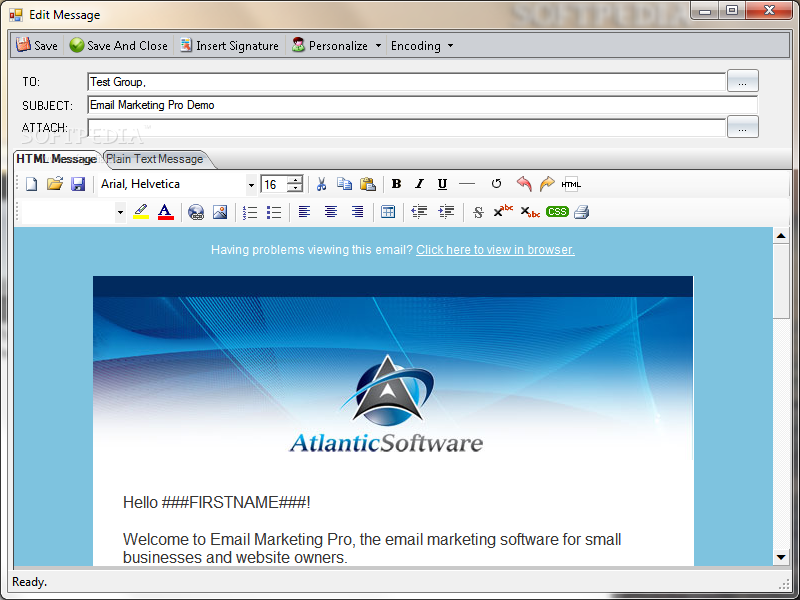Expand the Arial, Helvetica font dropdown
This screenshot has width=800, height=600.
tap(251, 185)
